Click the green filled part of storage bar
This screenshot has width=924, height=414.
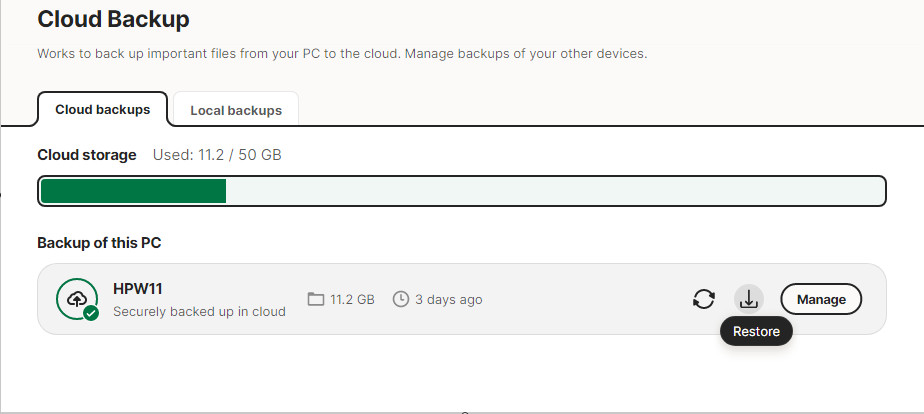(x=133, y=191)
